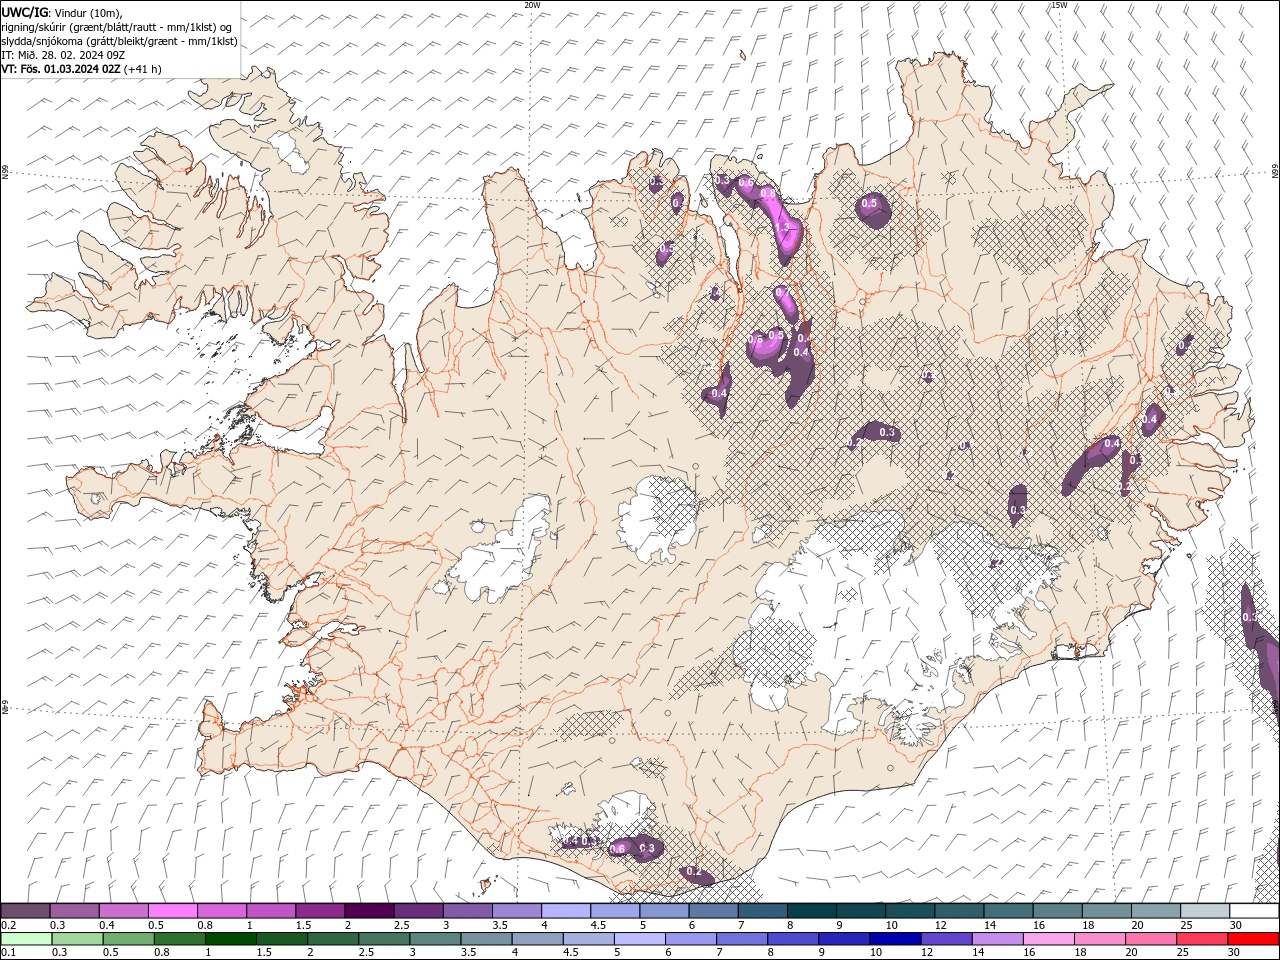Click the '25' number under top legend row
Screen dimensions: 1280x960
(x=1186, y=925)
